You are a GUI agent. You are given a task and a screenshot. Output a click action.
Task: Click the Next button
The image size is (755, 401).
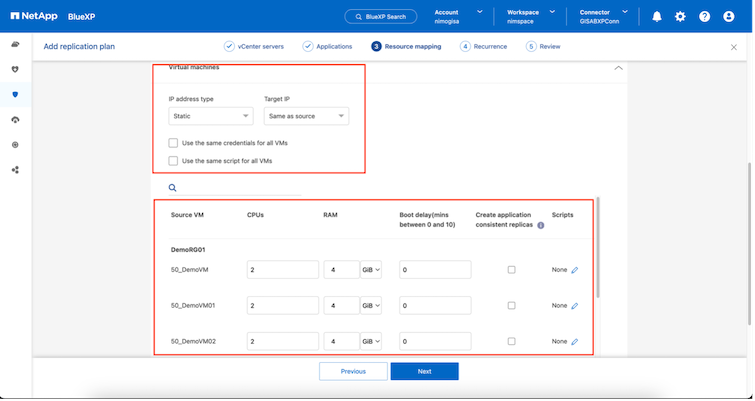point(424,371)
